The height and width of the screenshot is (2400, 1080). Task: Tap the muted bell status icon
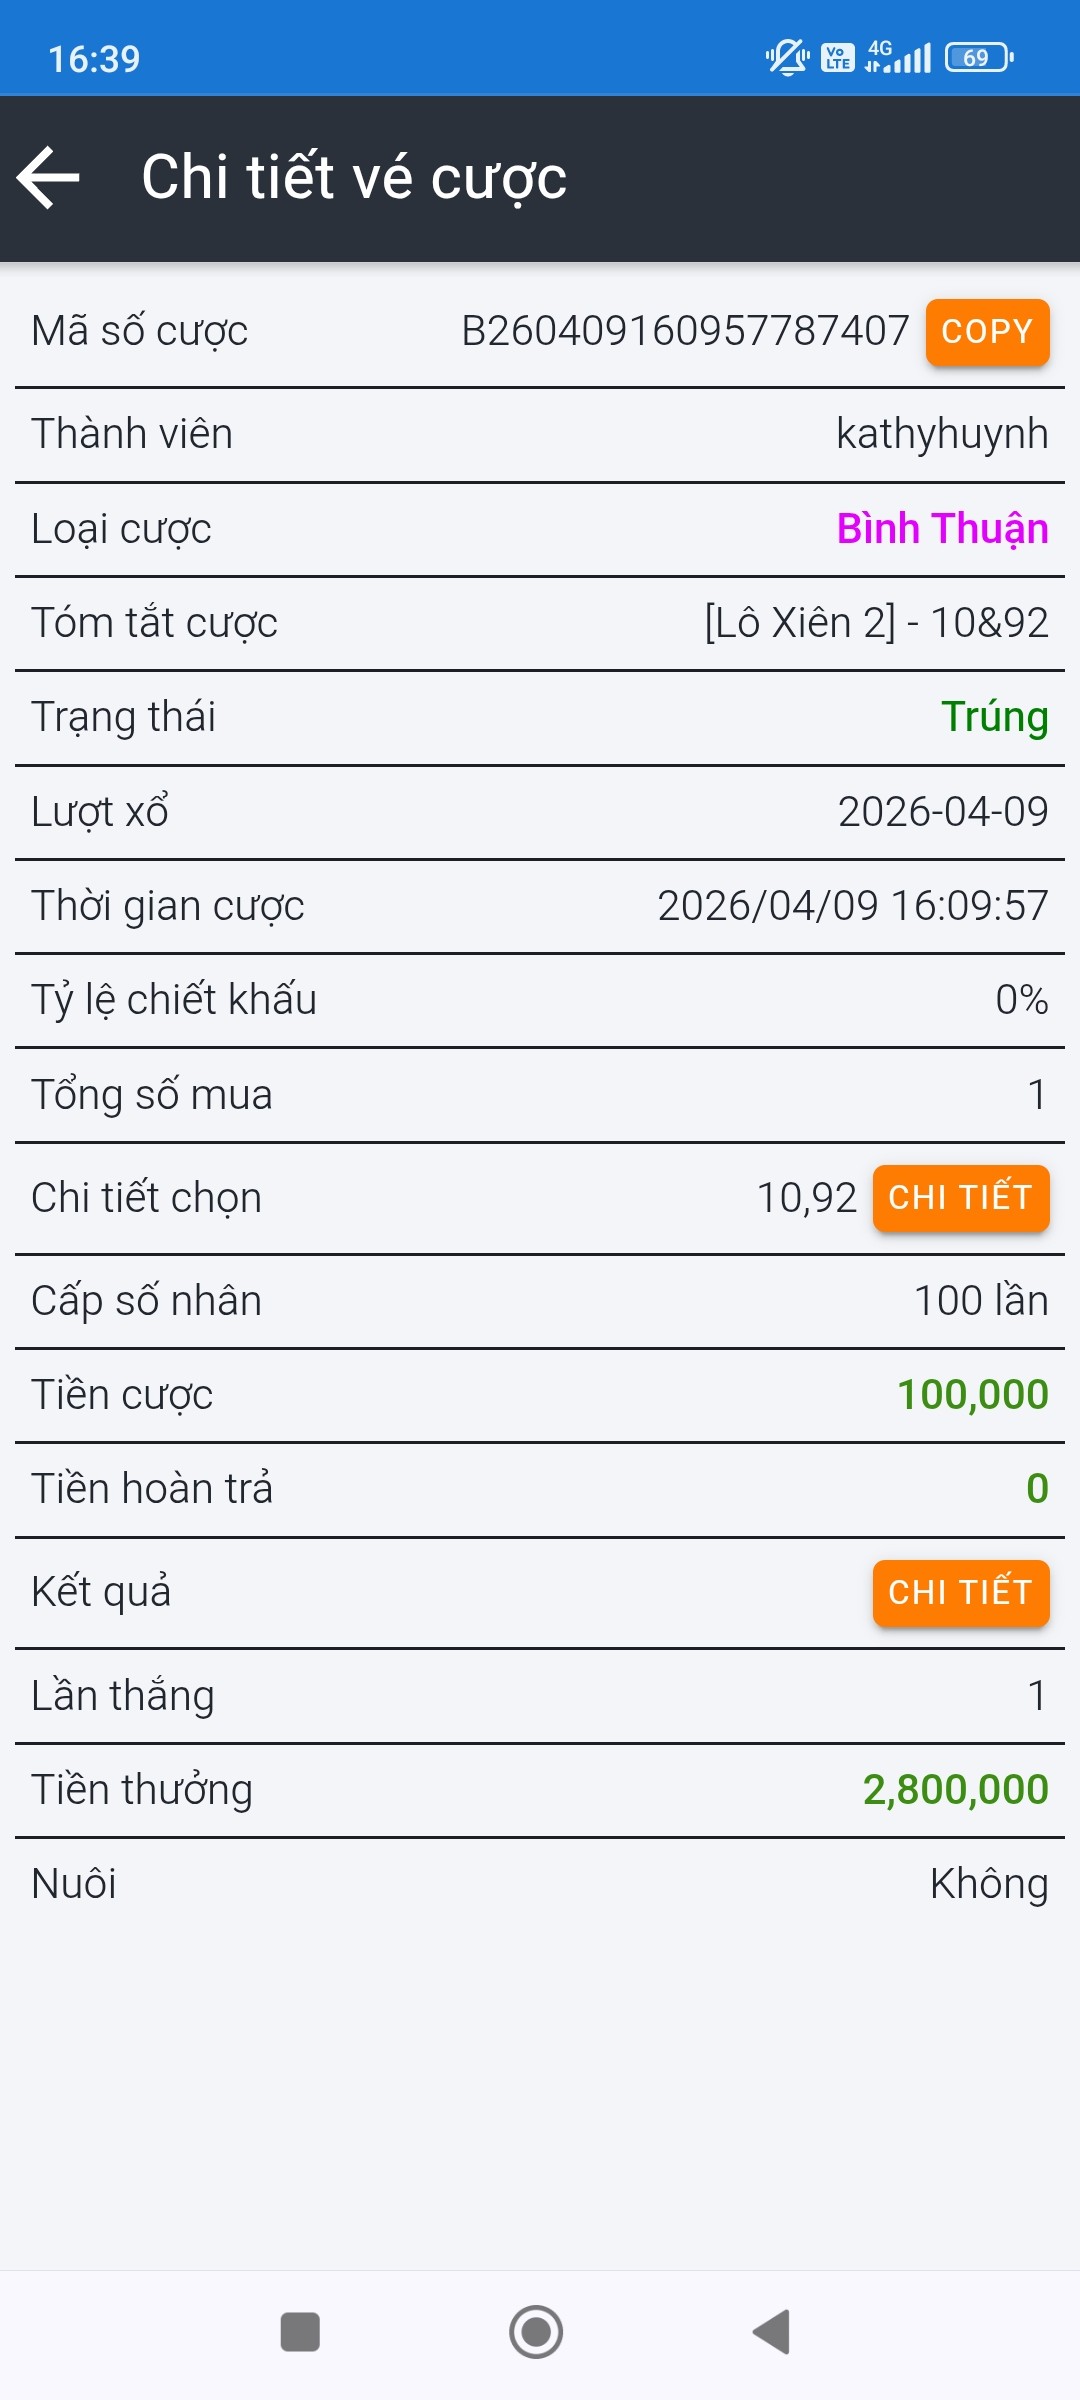click(x=787, y=57)
